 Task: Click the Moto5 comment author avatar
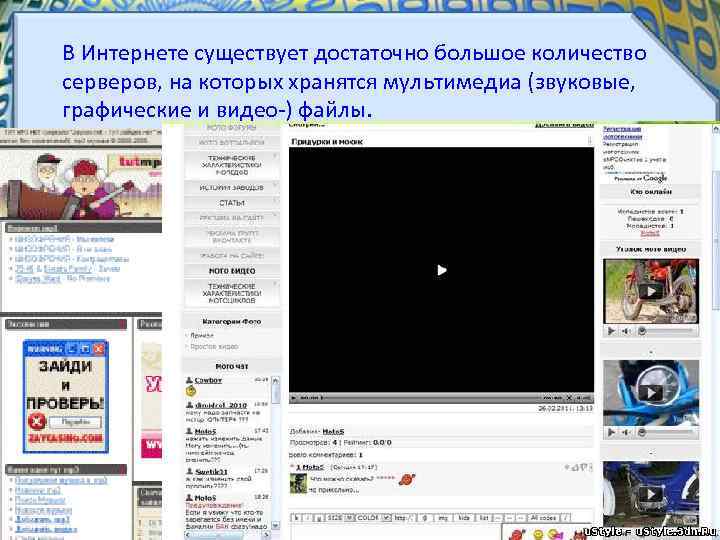pos(298,484)
